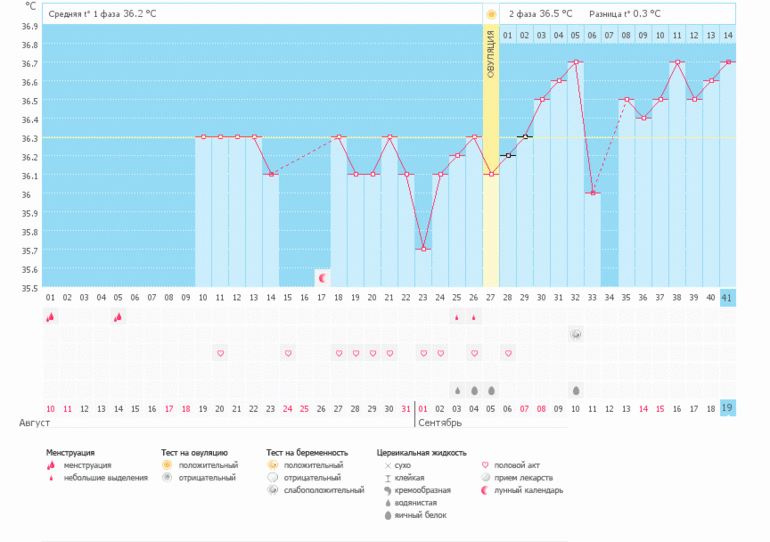
Task: Click the heart icon on cycle day 28
Action: [508, 353]
